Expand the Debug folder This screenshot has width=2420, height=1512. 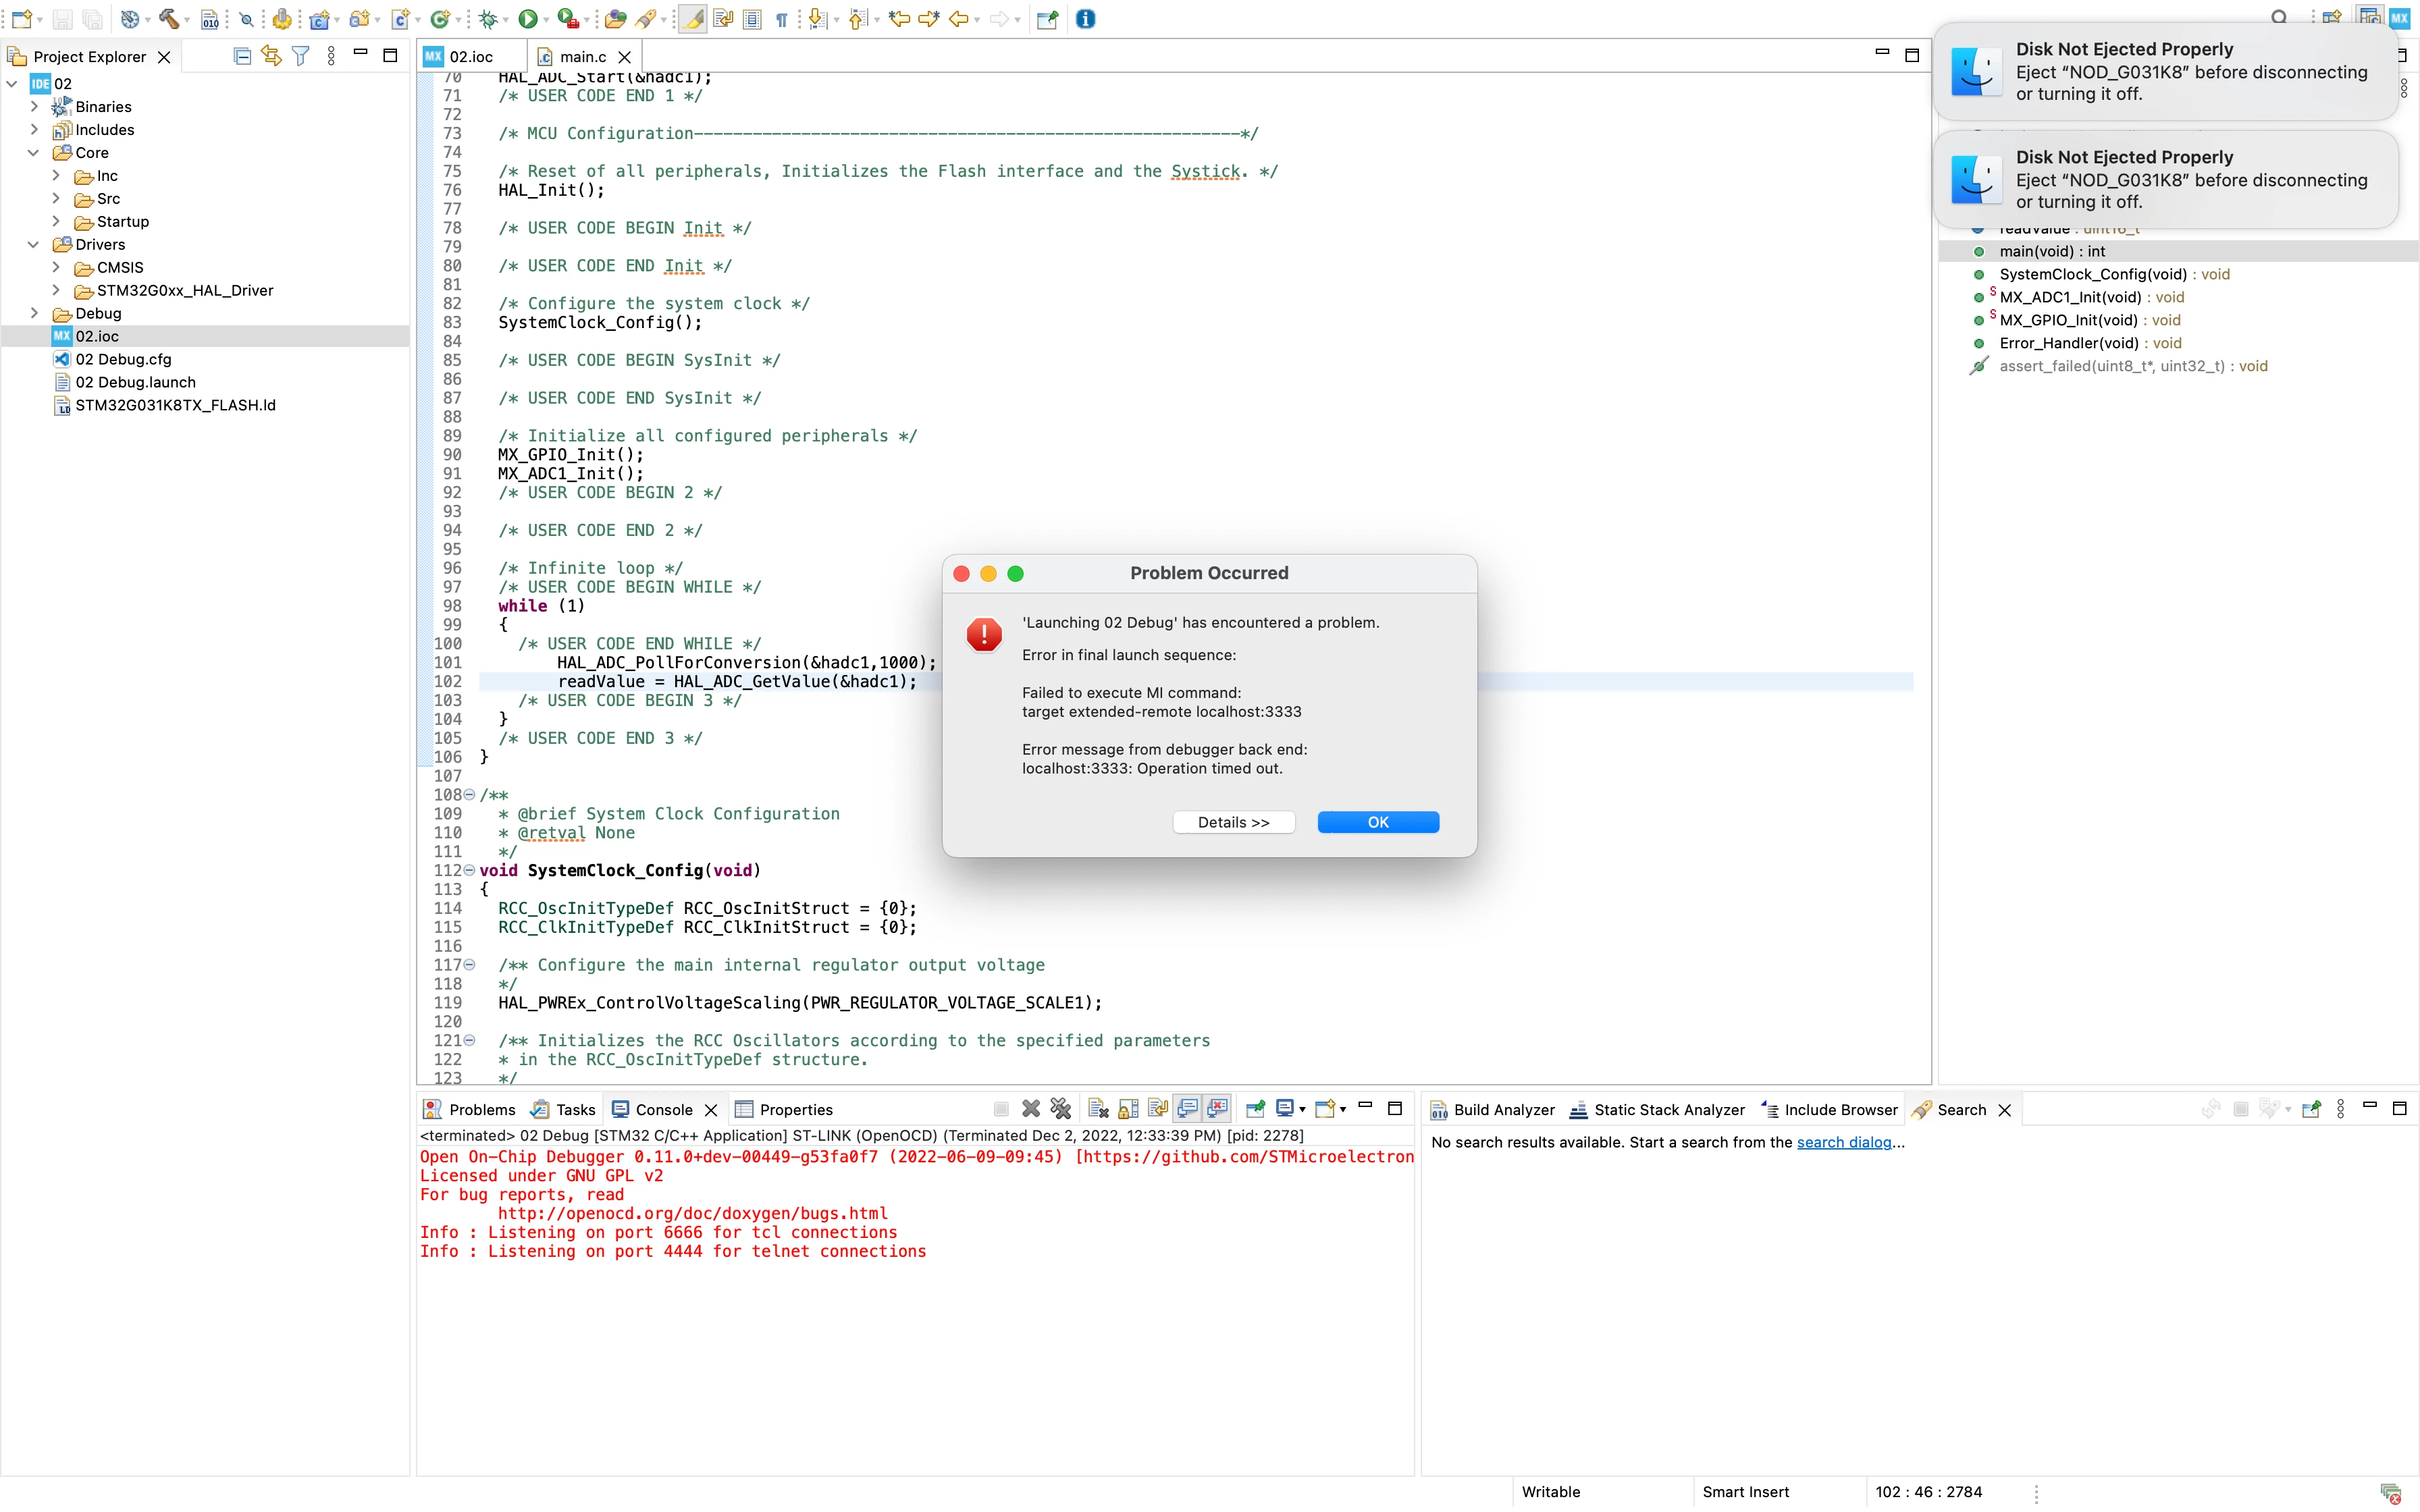34,313
